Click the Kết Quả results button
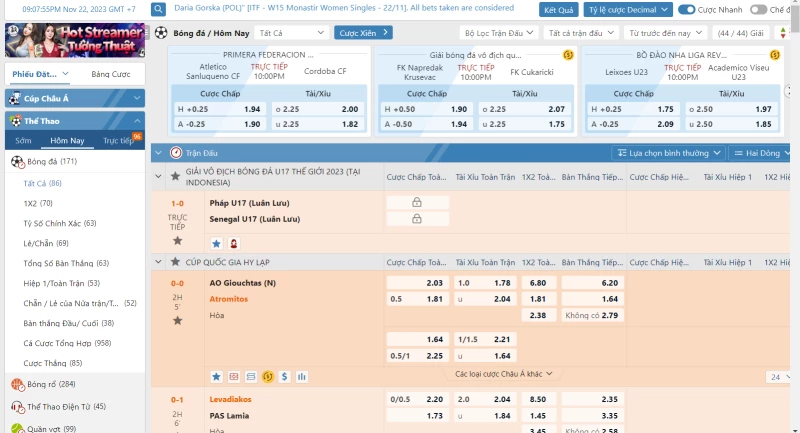 [558, 10]
